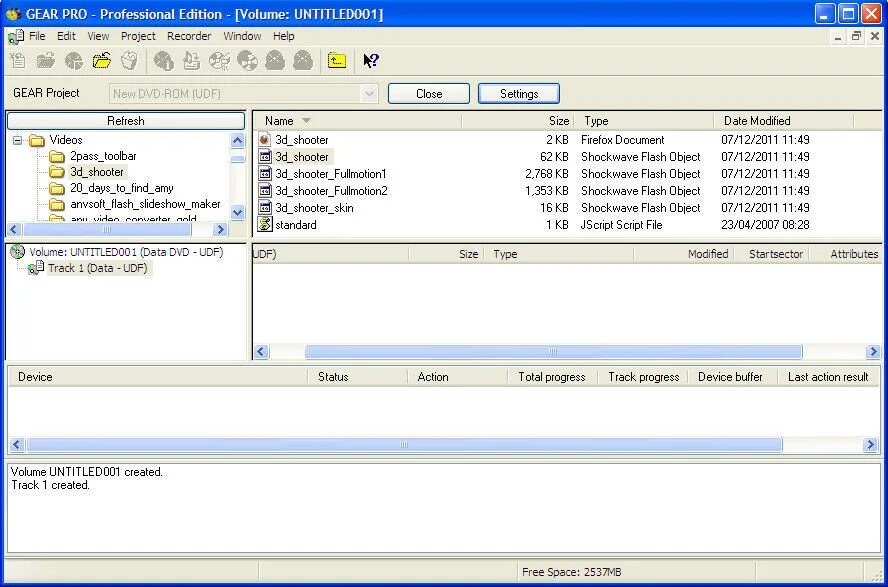The image size is (888, 587).
Task: Click the Videos folder icon in tree
Action: [x=37, y=140]
